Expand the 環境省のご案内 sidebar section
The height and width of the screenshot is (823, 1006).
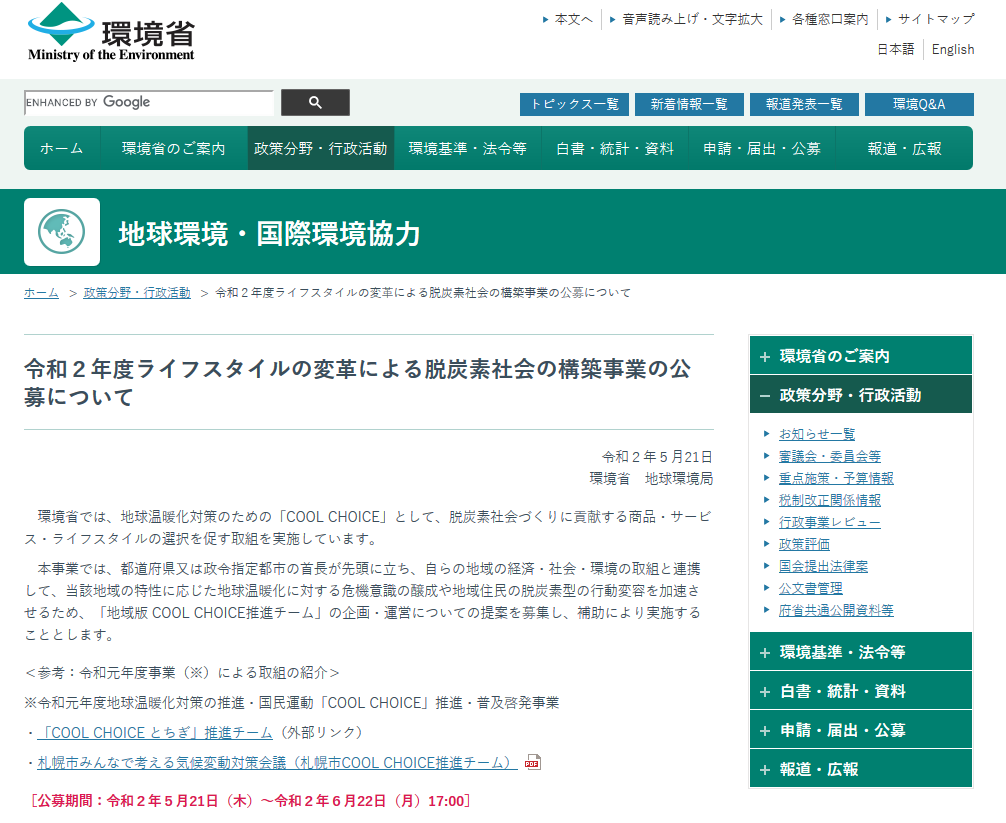[x=860, y=356]
